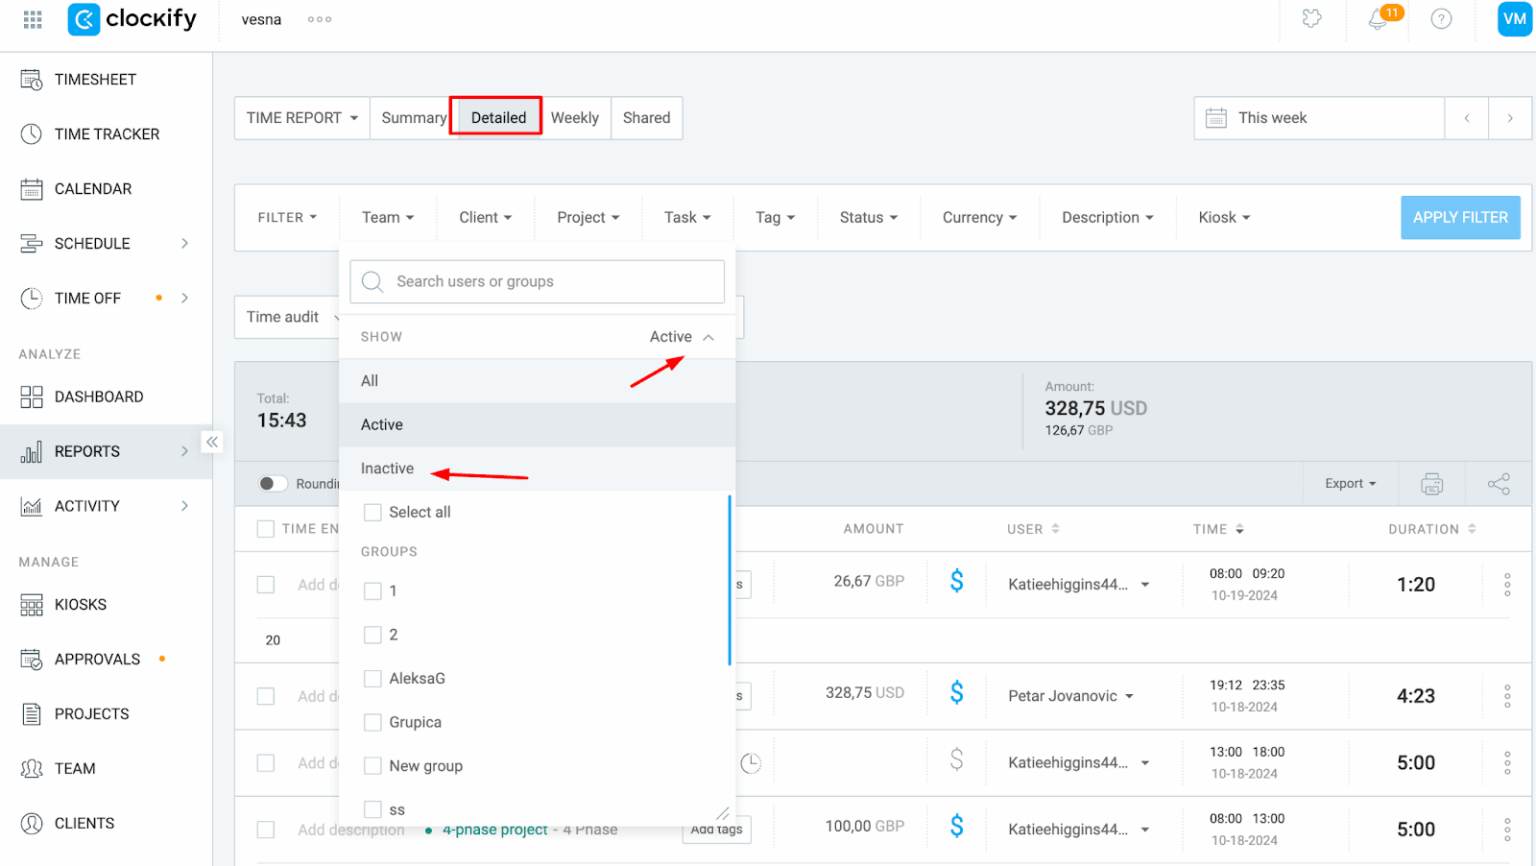This screenshot has width=1536, height=866.
Task: Check the AleksaG group checkbox
Action: 373,678
